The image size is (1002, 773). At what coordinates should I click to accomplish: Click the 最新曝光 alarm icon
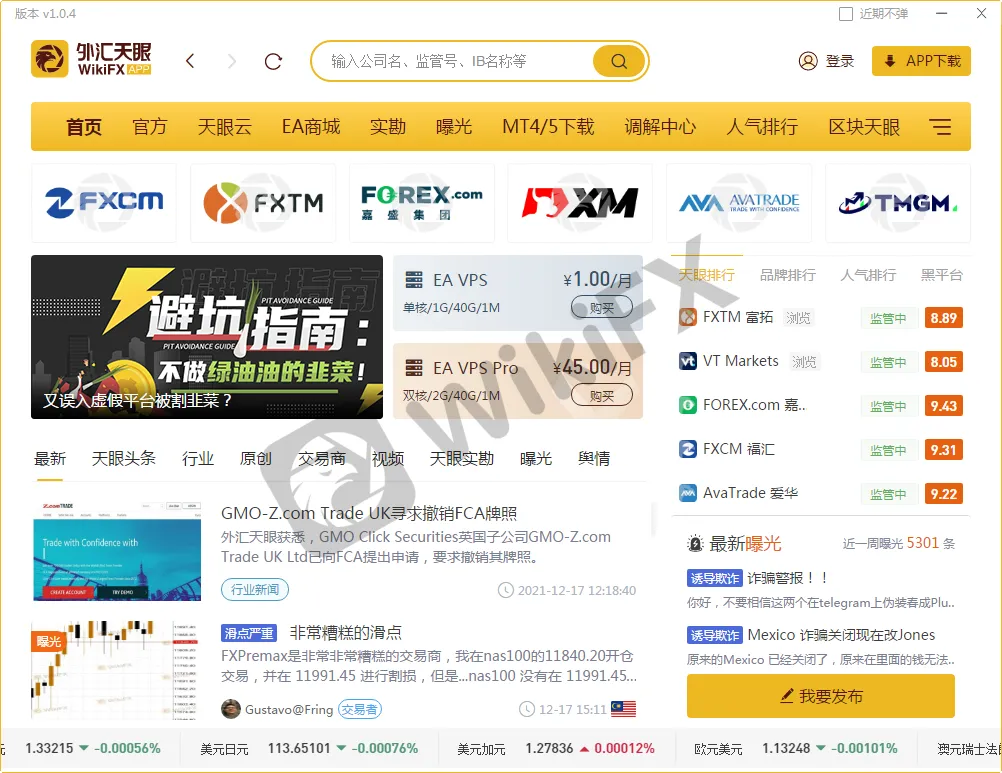coord(695,544)
